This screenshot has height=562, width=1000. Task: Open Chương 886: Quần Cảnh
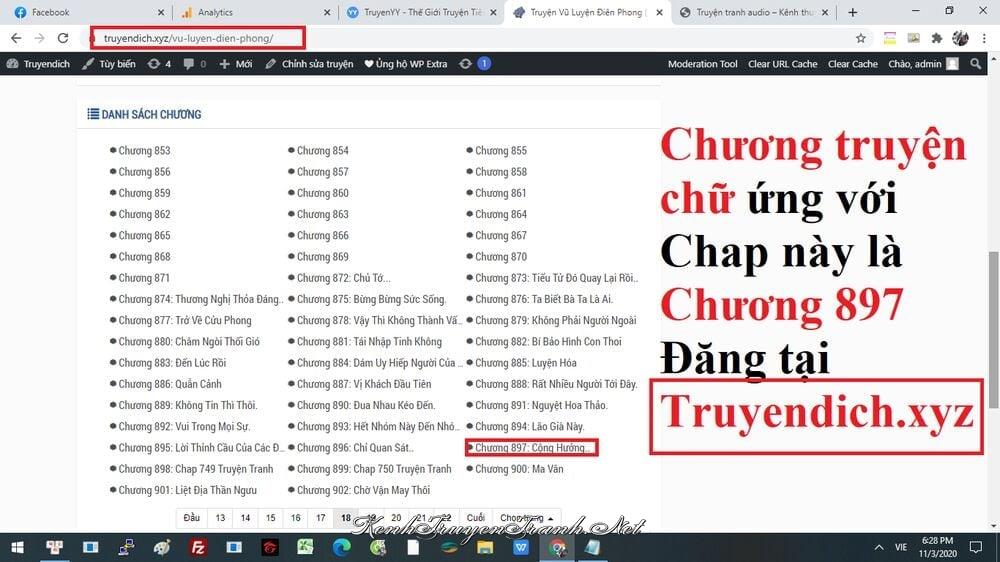[170, 384]
